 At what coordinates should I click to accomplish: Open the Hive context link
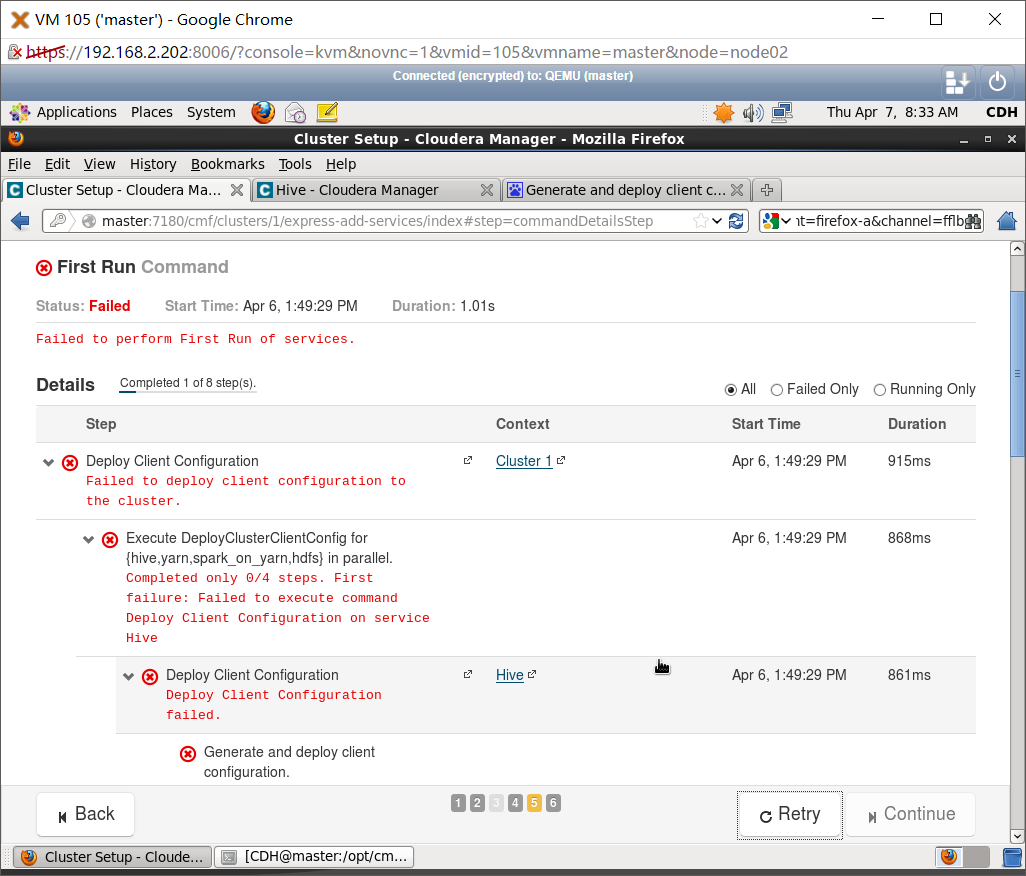click(510, 675)
